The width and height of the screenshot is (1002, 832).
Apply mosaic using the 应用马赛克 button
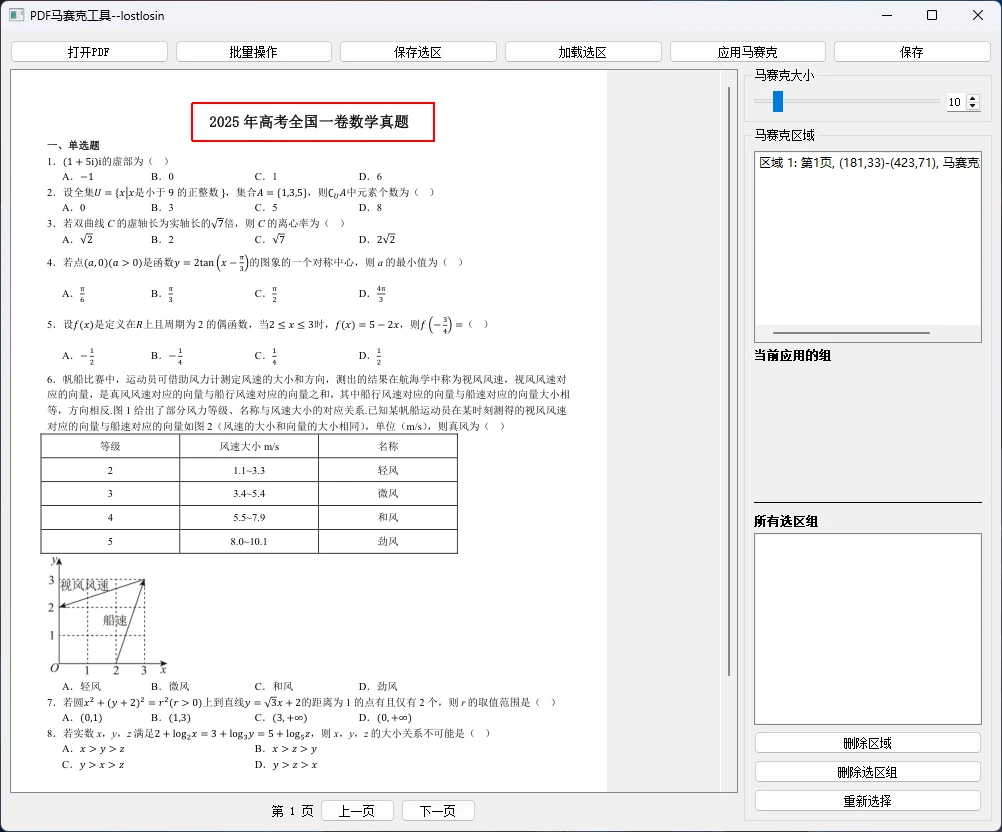[747, 51]
